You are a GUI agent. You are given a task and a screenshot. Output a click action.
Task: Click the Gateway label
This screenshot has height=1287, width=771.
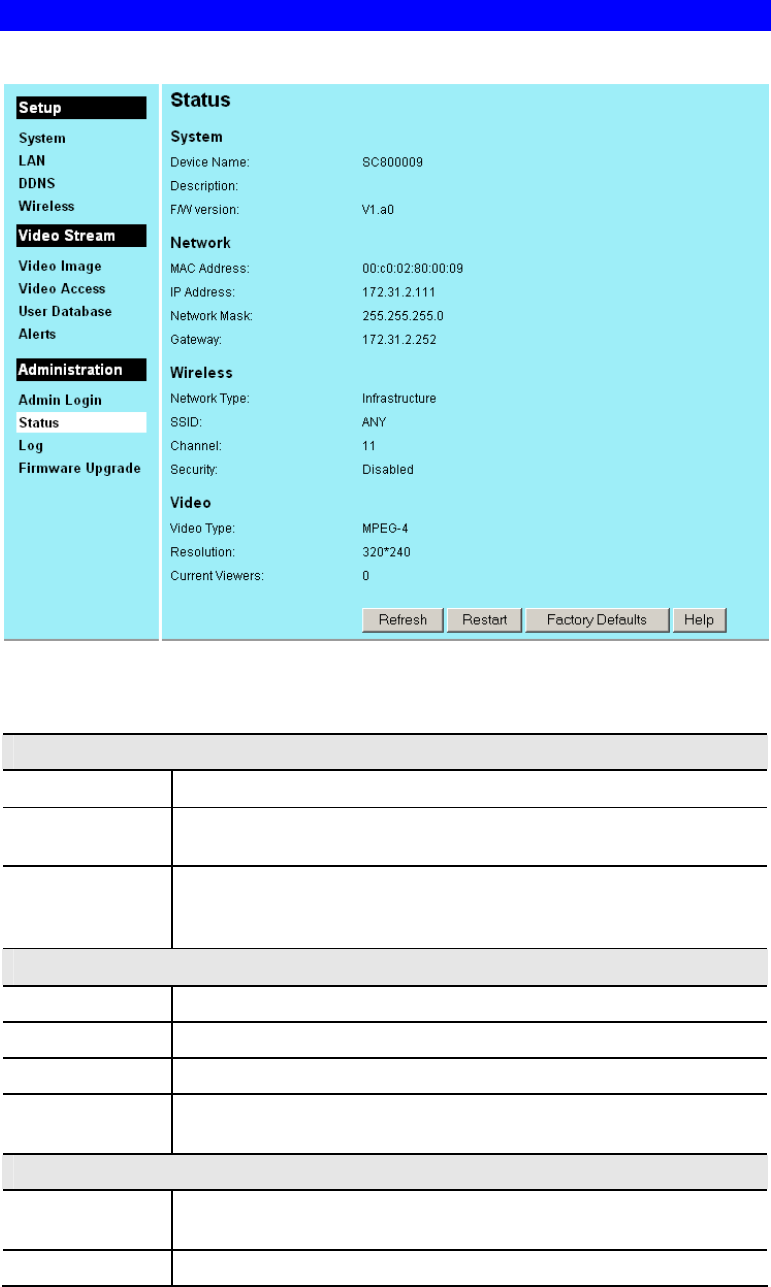pos(195,340)
